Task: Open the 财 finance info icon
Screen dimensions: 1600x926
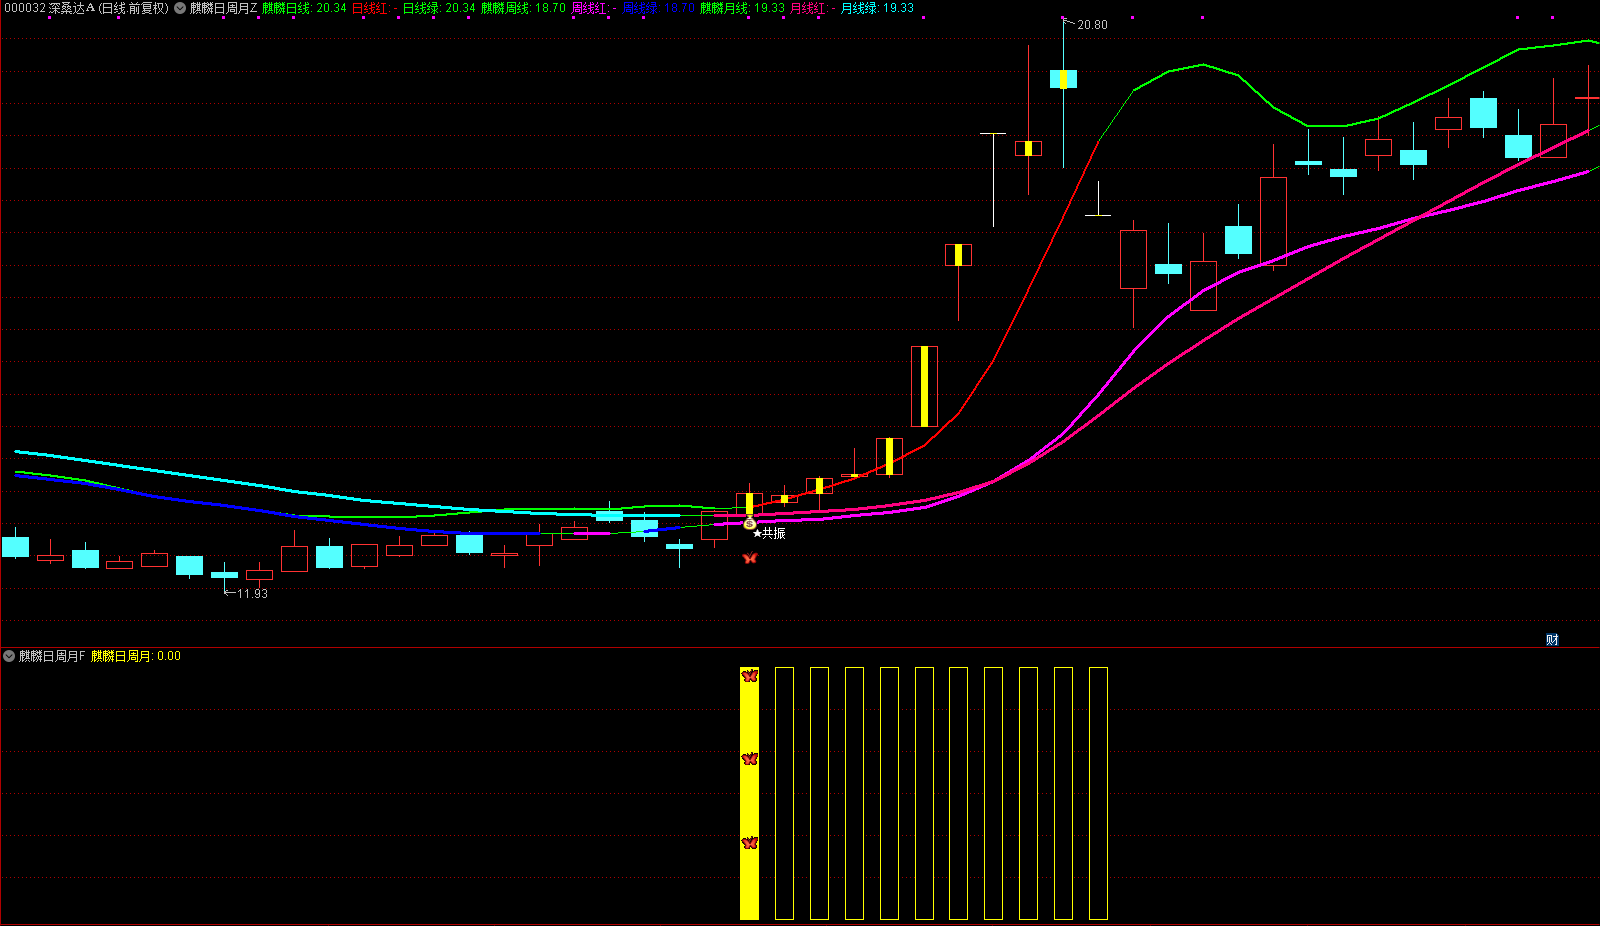Action: tap(1552, 640)
